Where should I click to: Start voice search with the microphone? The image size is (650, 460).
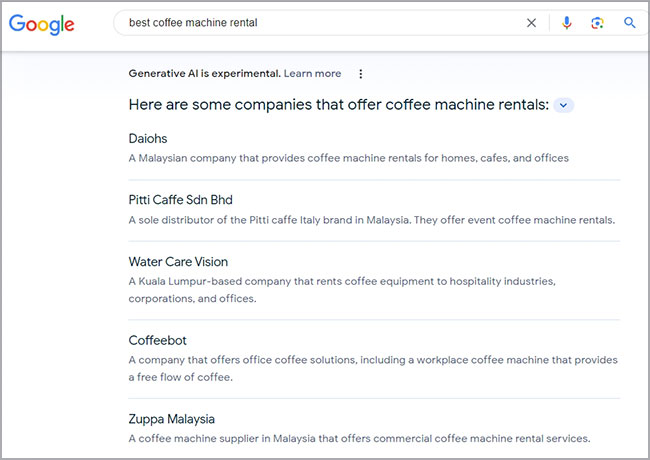[x=567, y=23]
